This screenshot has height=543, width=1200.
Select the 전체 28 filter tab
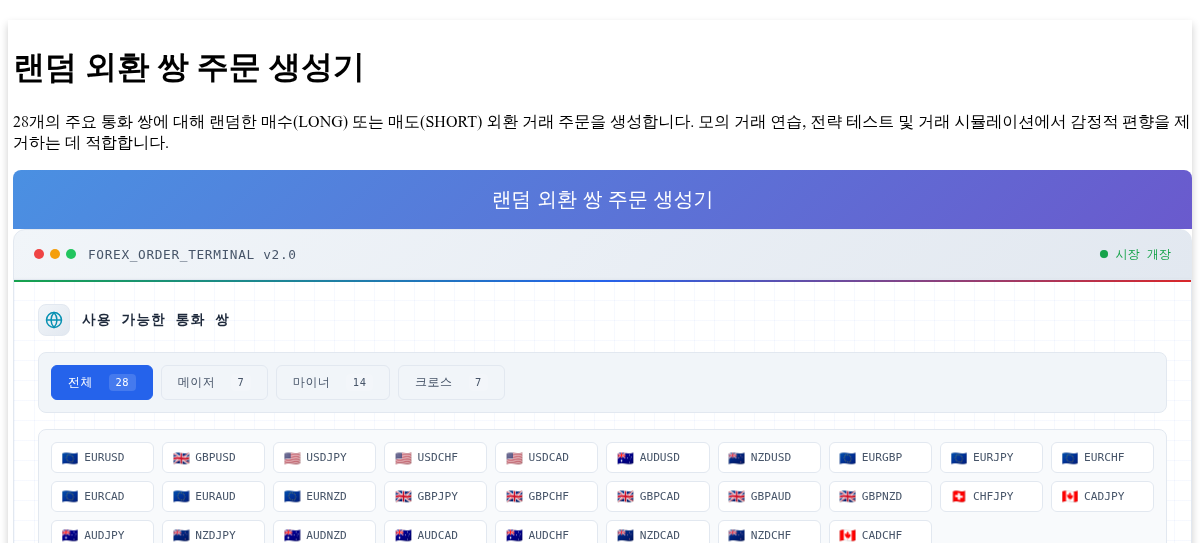[102, 382]
